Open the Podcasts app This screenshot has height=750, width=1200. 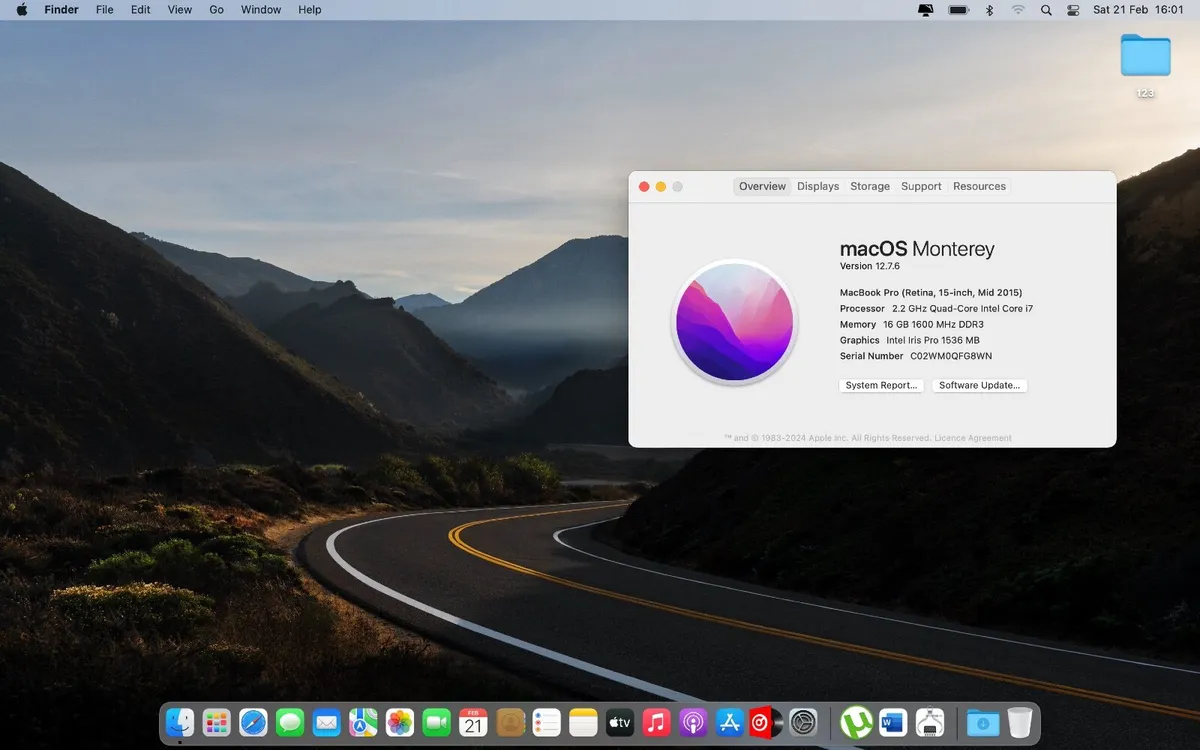click(x=693, y=722)
